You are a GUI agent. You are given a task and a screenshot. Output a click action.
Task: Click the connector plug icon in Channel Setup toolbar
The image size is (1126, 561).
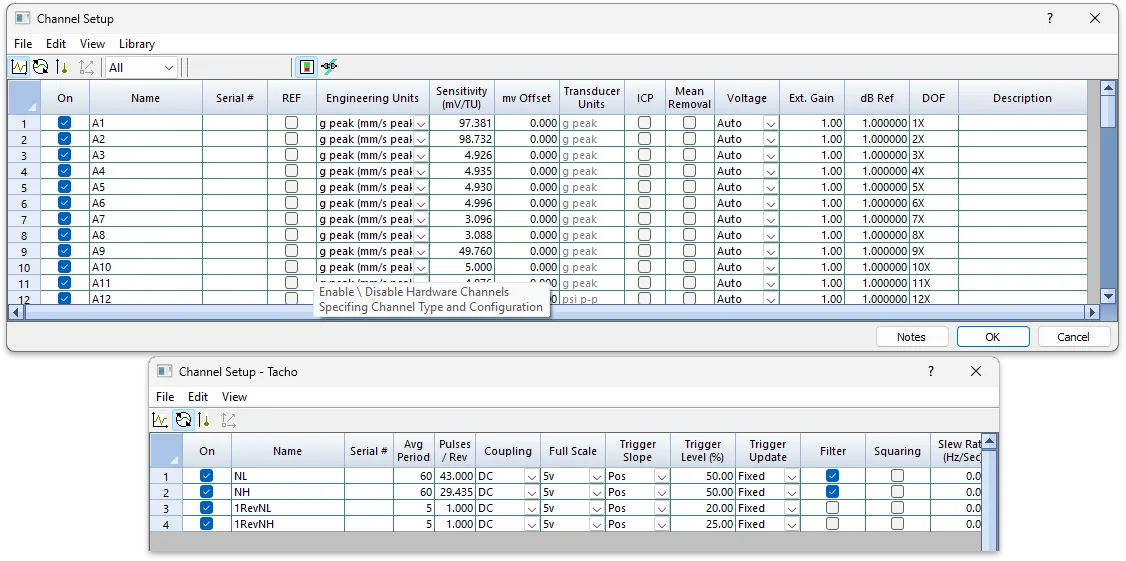[329, 68]
